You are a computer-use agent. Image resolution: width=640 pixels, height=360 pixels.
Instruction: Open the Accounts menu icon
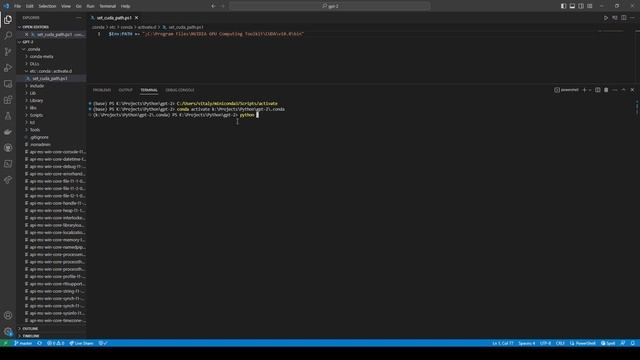8,315
